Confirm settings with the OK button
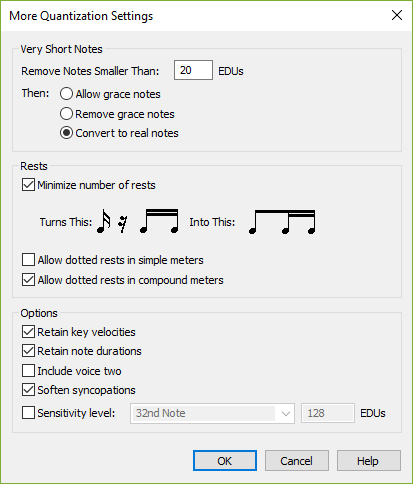The height and width of the screenshot is (484, 413). (225, 461)
